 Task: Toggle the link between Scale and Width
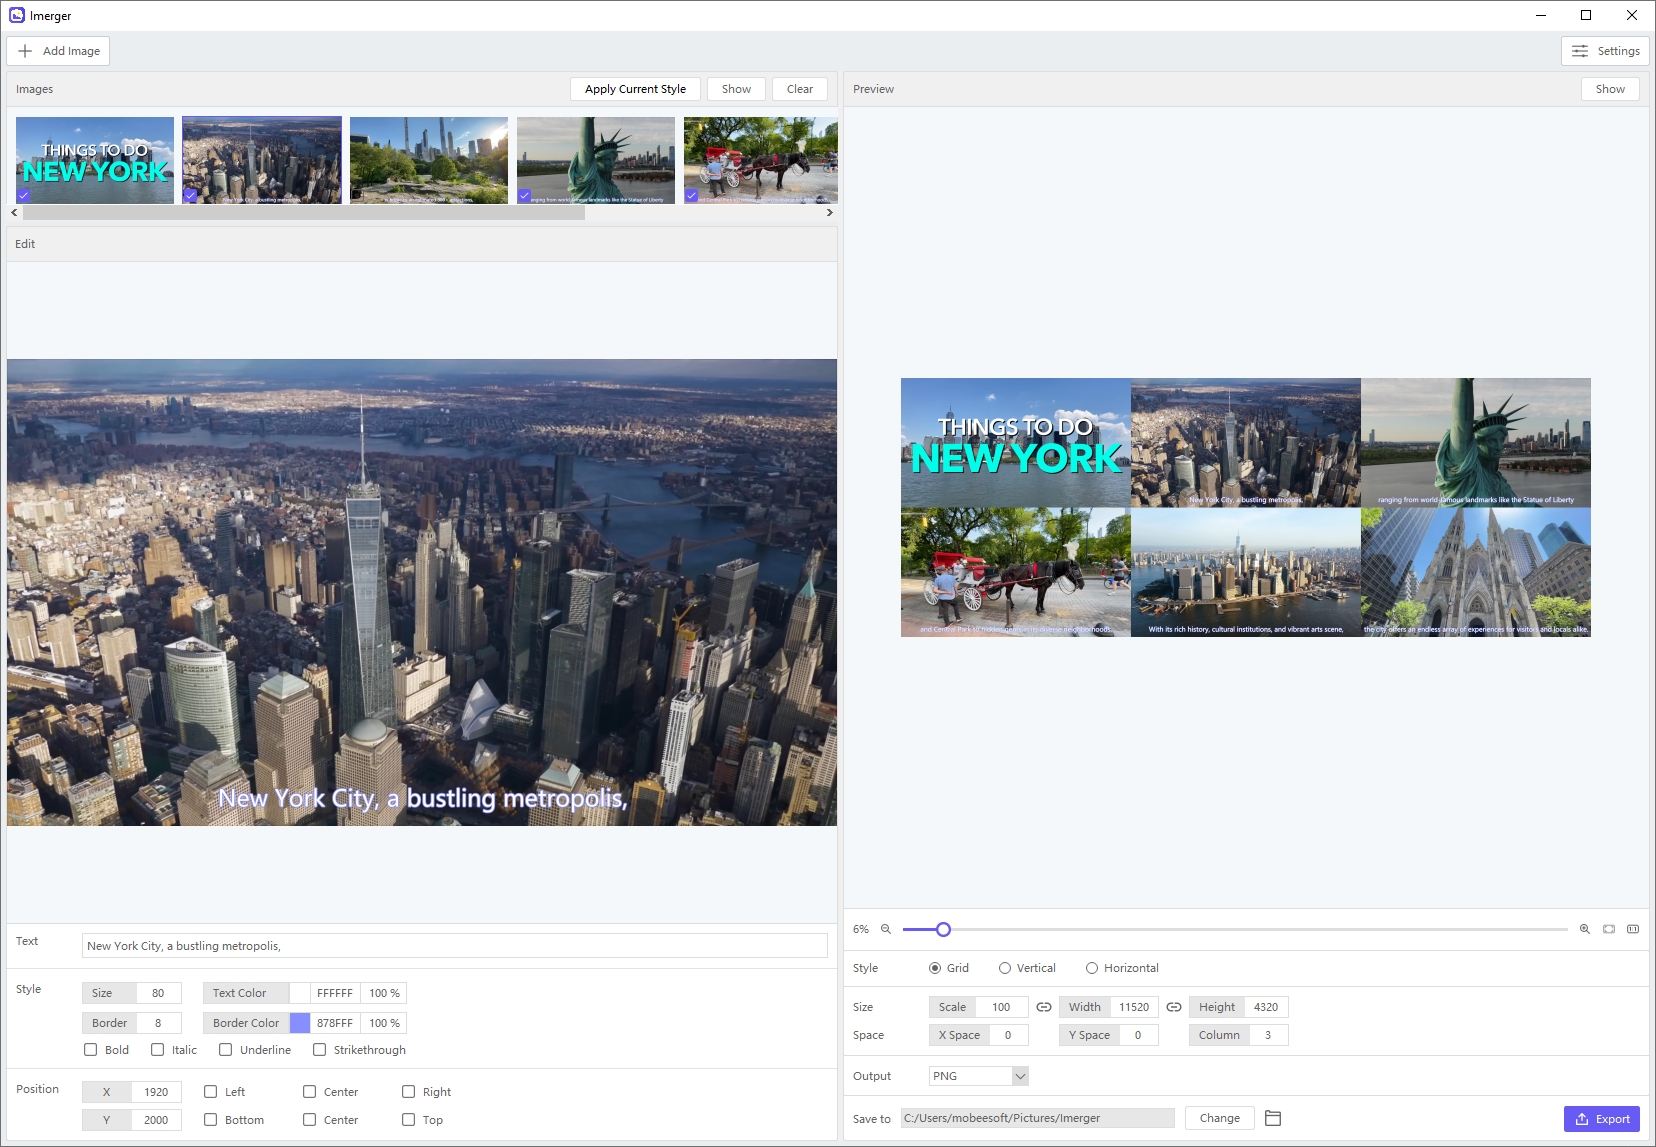click(1044, 1007)
